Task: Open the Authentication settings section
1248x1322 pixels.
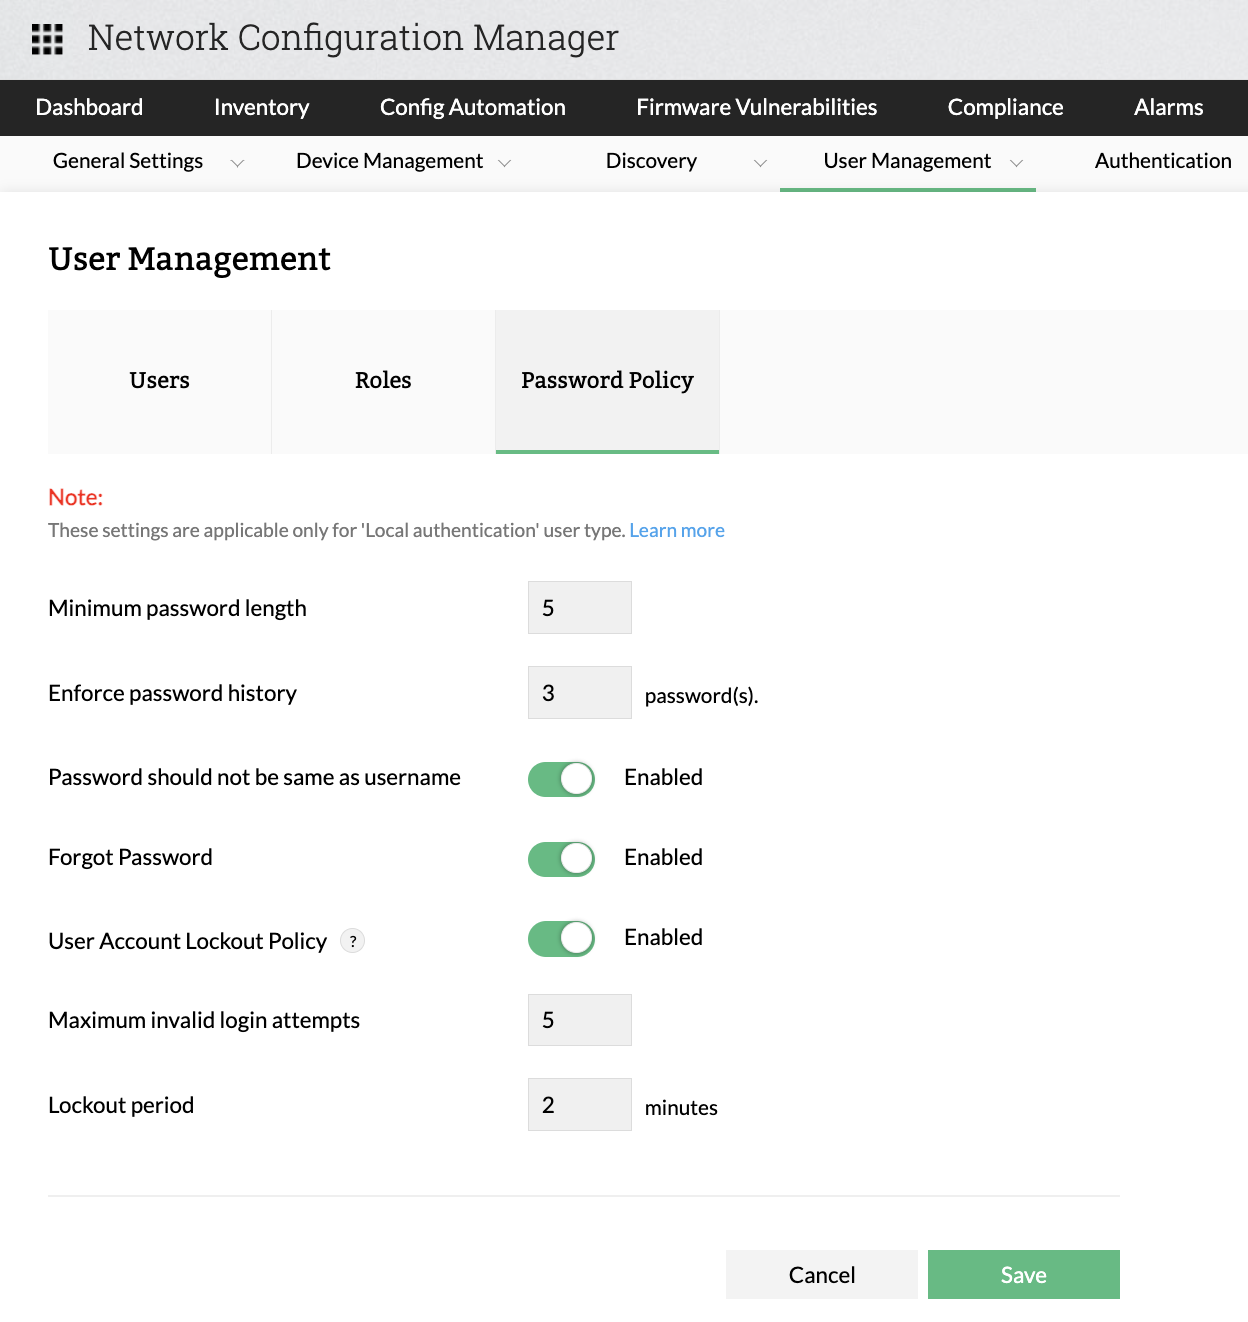Action: 1162,161
